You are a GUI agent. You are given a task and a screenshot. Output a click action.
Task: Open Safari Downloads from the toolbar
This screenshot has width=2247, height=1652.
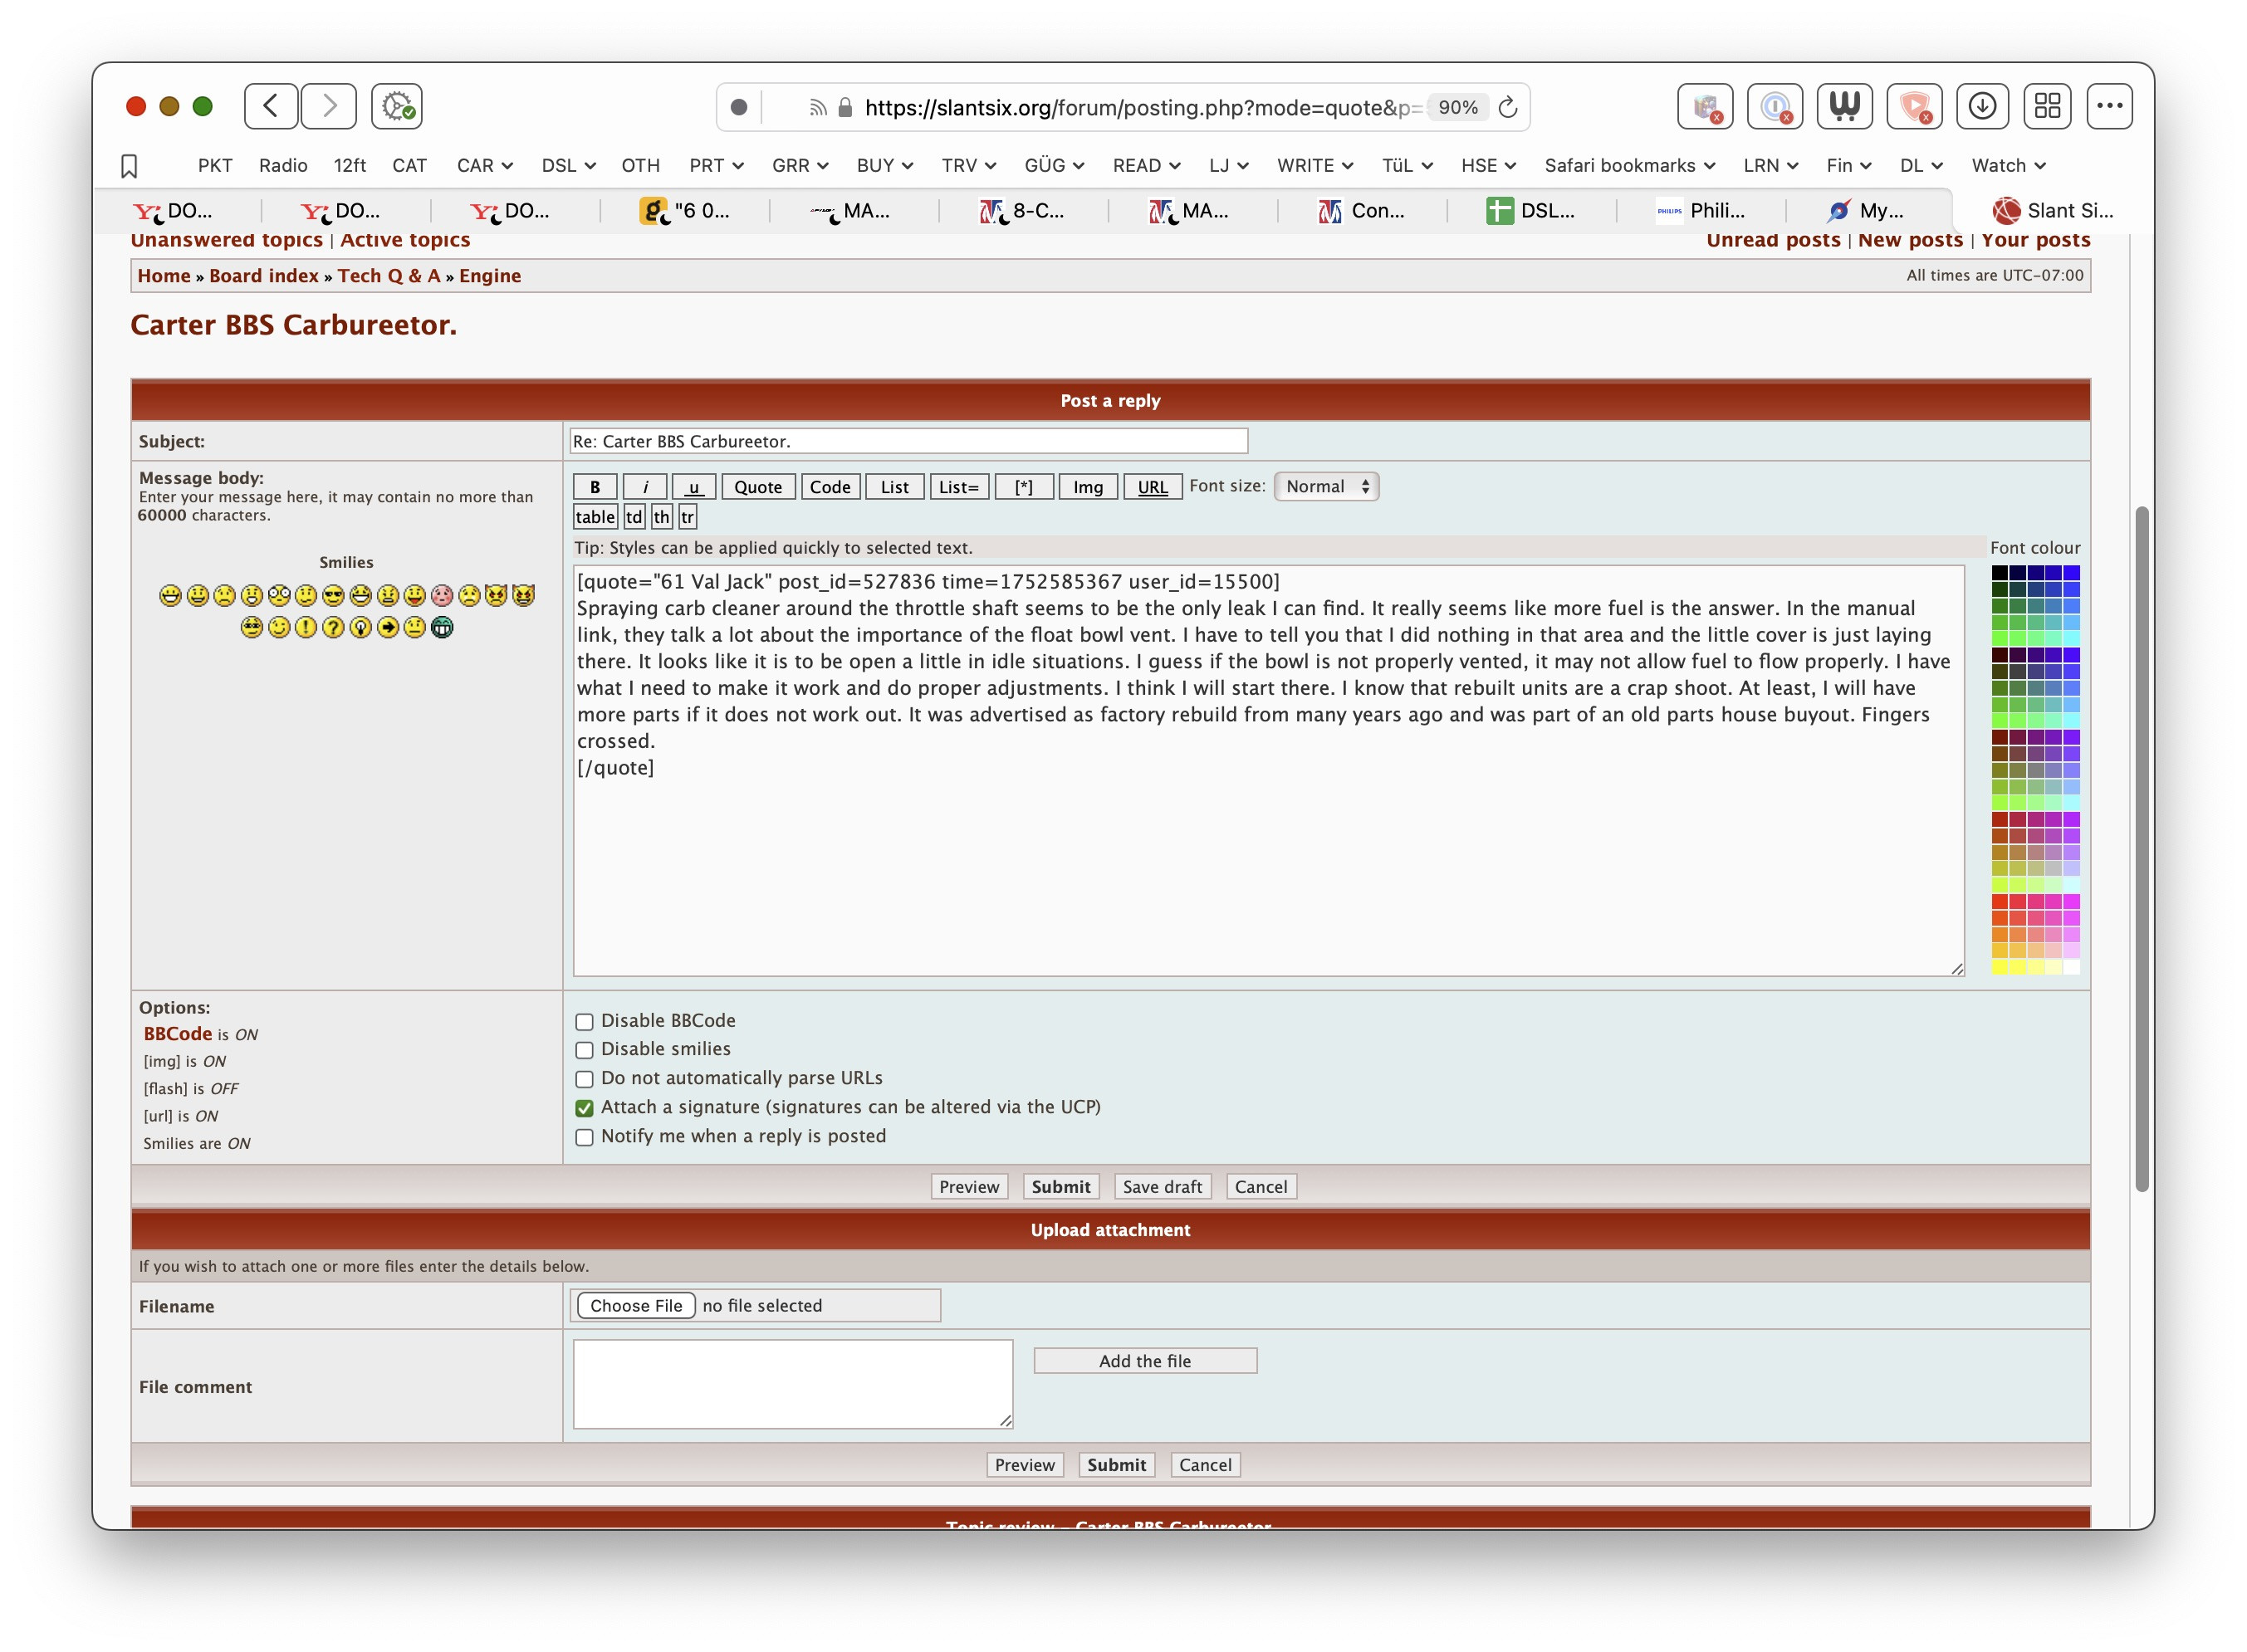tap(1983, 106)
